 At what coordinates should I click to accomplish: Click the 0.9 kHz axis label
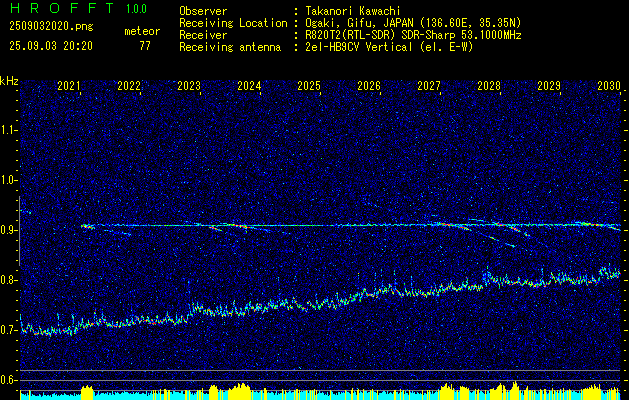click(9, 230)
